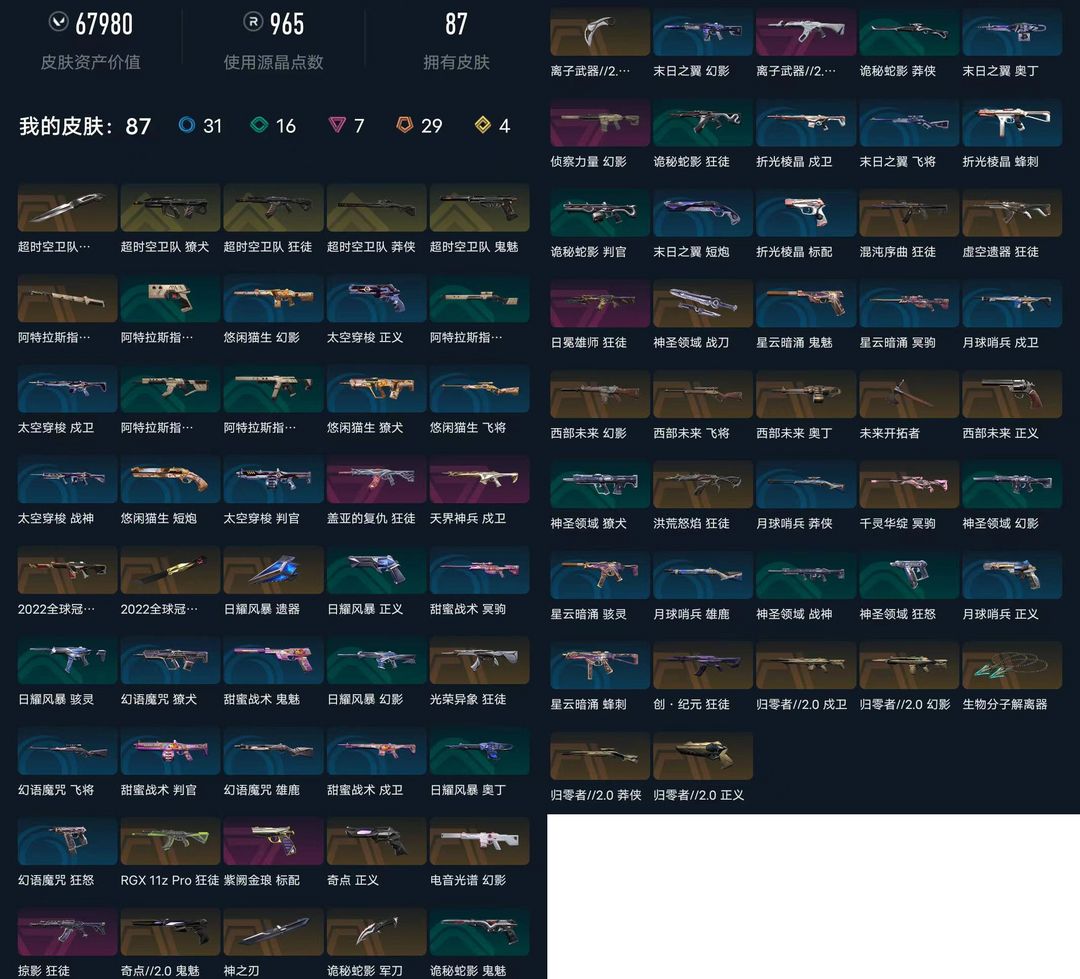Open the 神圣领域 战刀 melee thumbnail

coord(703,303)
